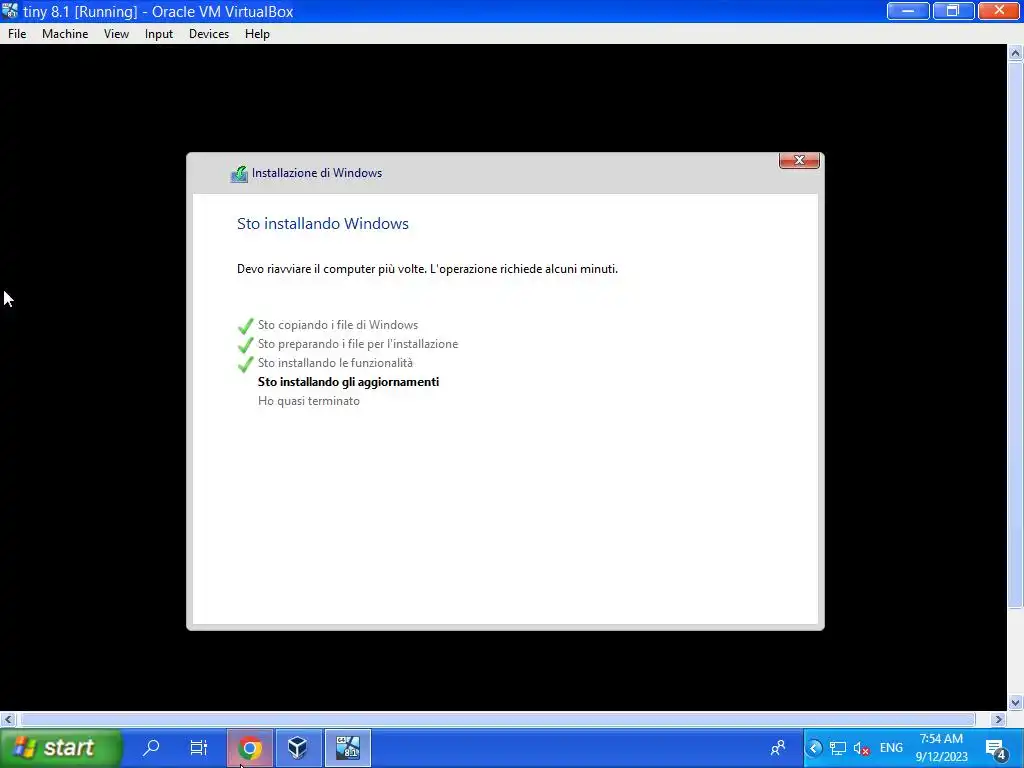Switch to Google Chrome on taskbar

(x=249, y=748)
